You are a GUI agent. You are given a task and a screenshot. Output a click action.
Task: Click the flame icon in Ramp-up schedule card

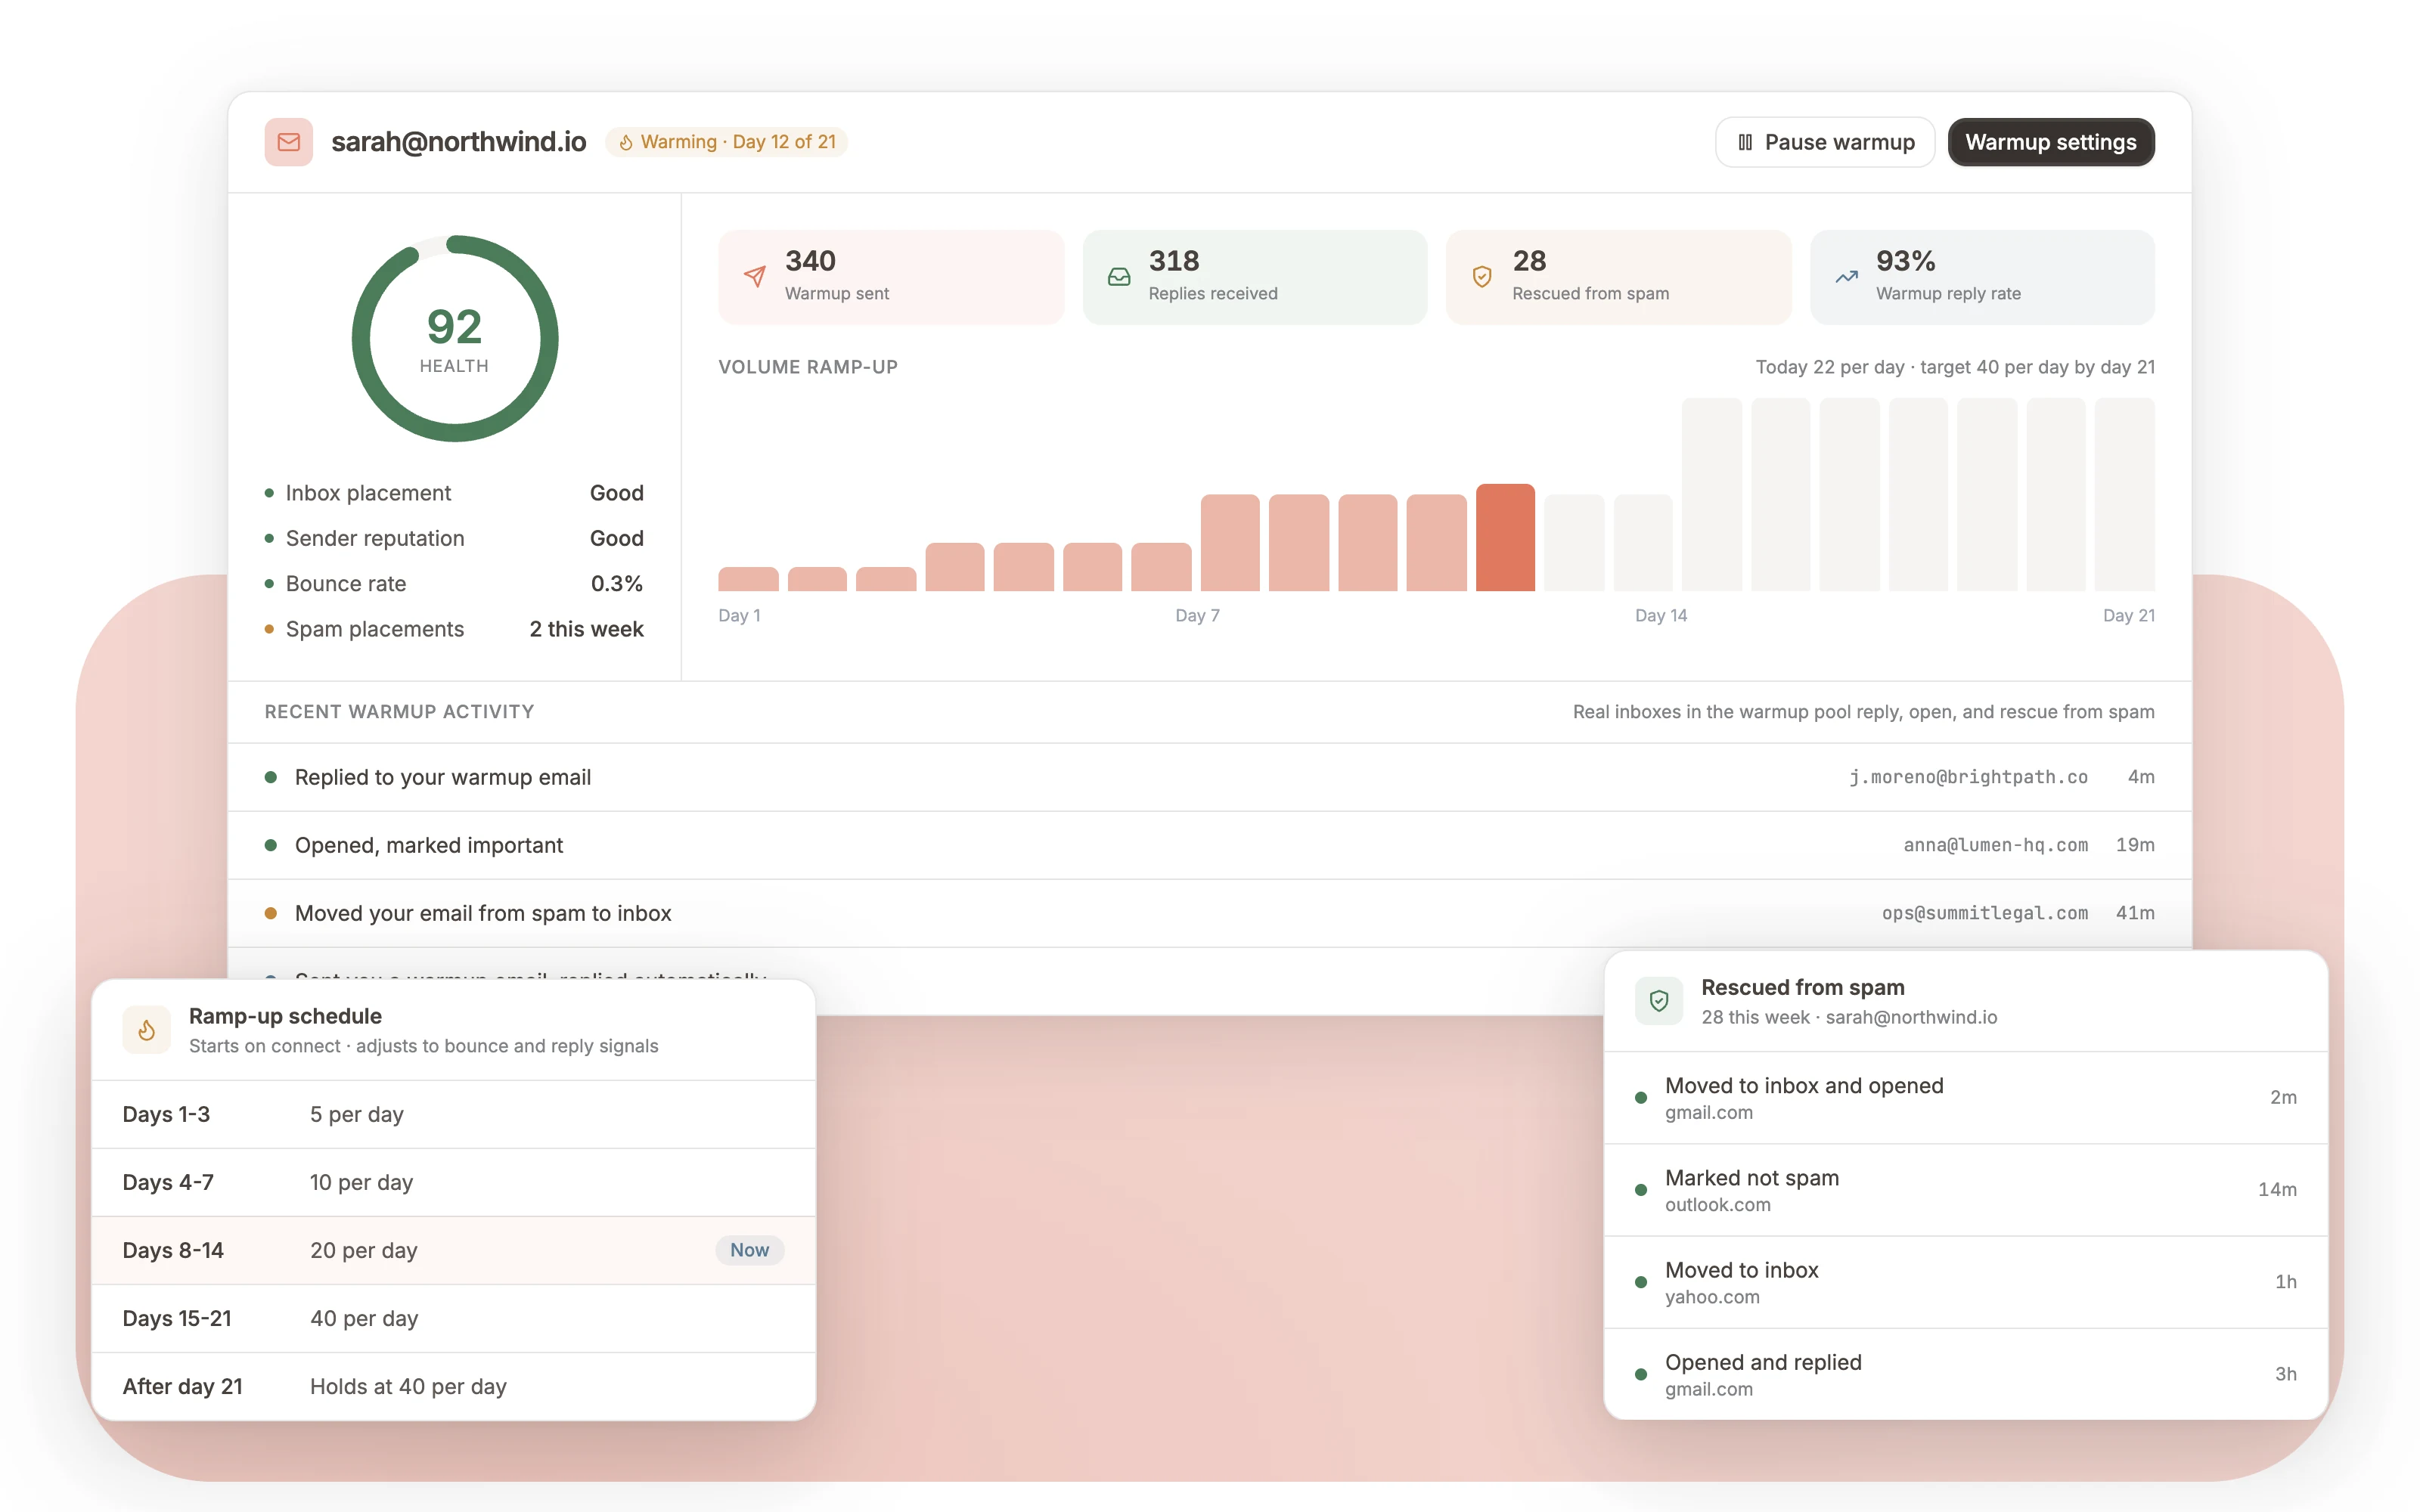146,1030
